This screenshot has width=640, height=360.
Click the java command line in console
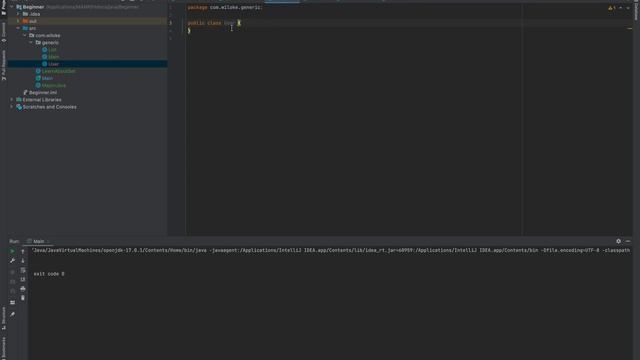click(x=331, y=250)
